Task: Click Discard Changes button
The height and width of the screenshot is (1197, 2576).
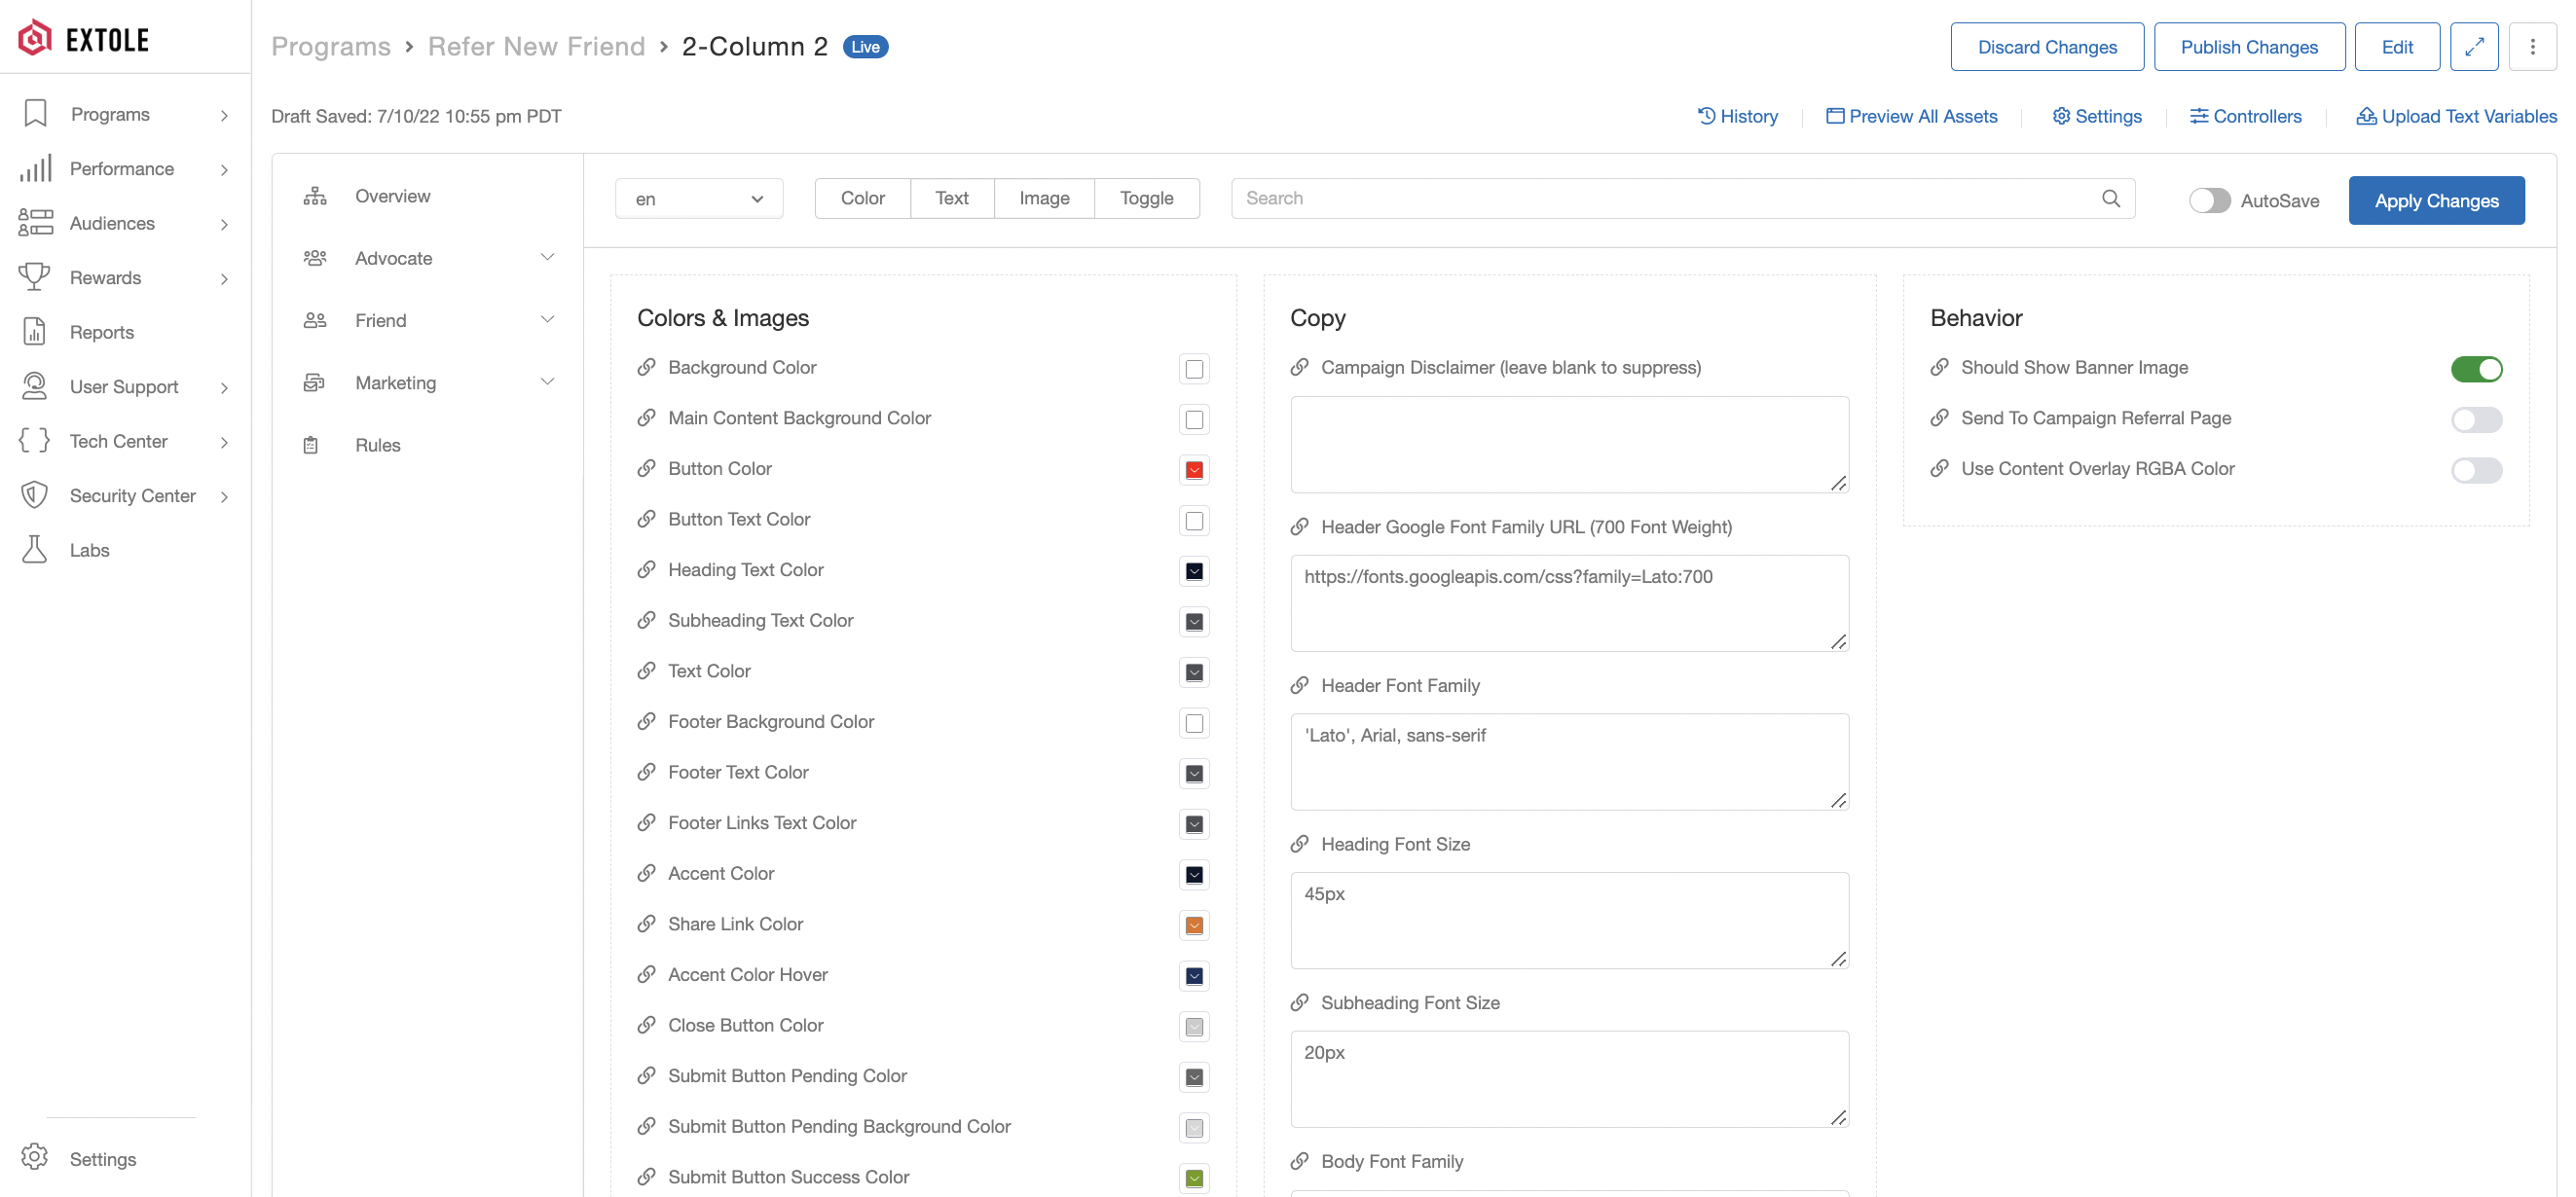Action: click(x=2047, y=47)
